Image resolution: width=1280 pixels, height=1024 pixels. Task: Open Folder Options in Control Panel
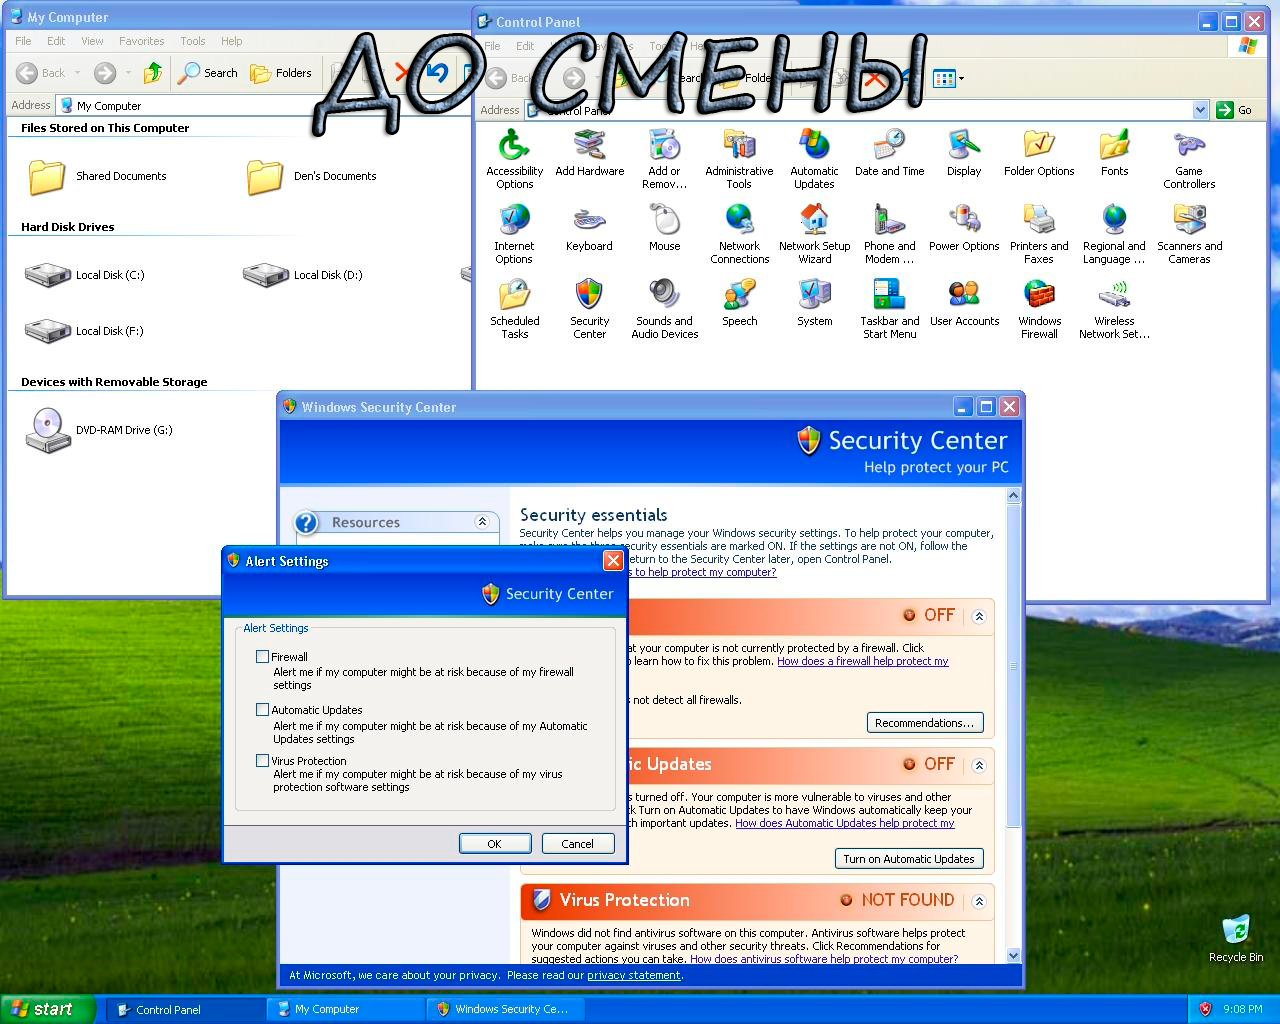(1039, 153)
